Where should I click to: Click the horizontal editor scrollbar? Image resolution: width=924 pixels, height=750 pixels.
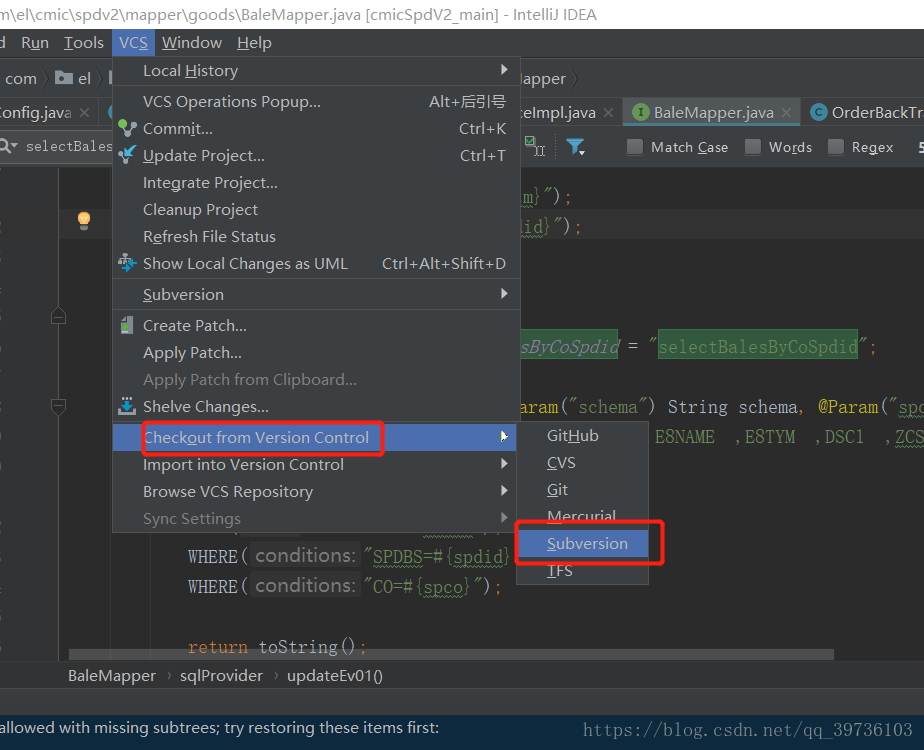(x=451, y=655)
